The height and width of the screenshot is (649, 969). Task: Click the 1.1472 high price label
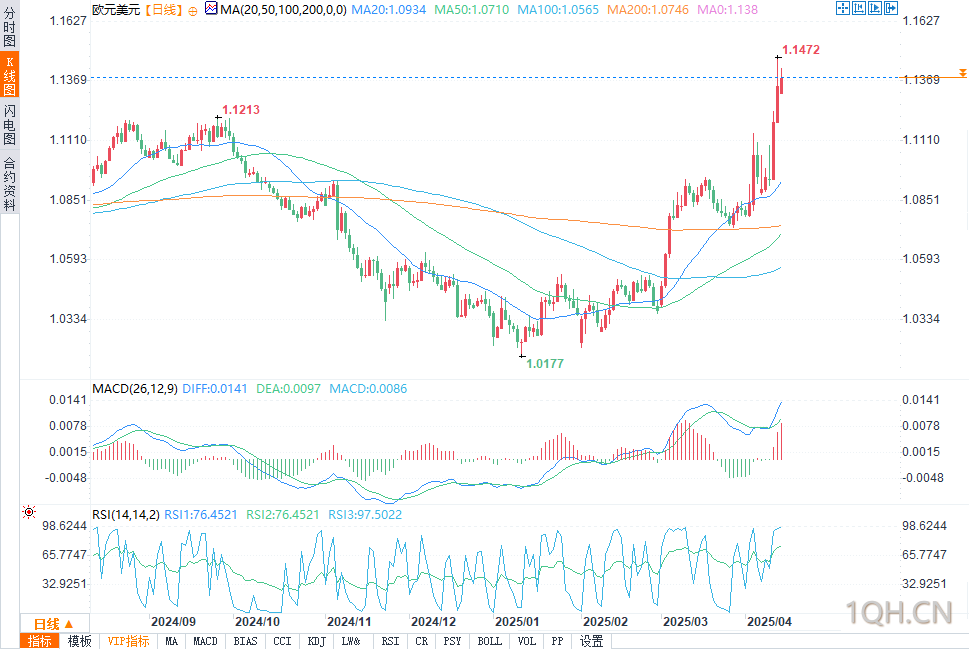click(x=801, y=49)
